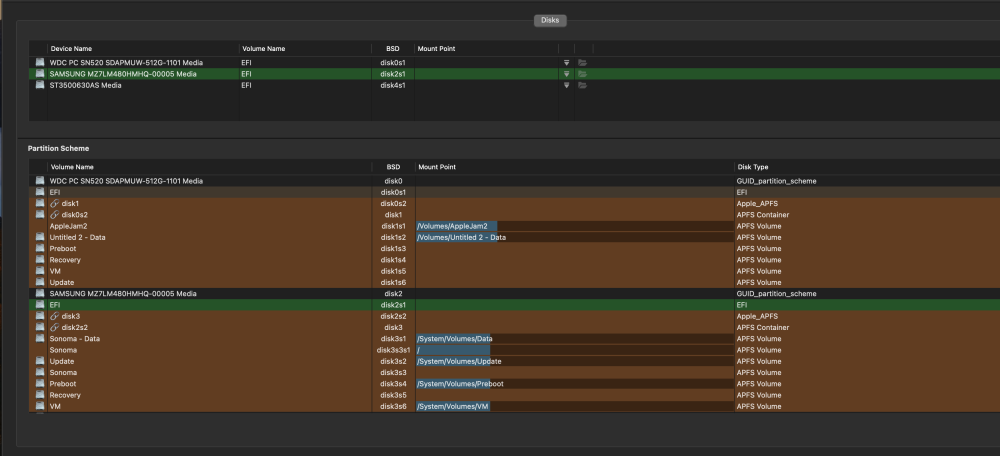Select SAMSUNG MZ7LM480HMHQ-00005 Media in Disks list

(x=514, y=74)
